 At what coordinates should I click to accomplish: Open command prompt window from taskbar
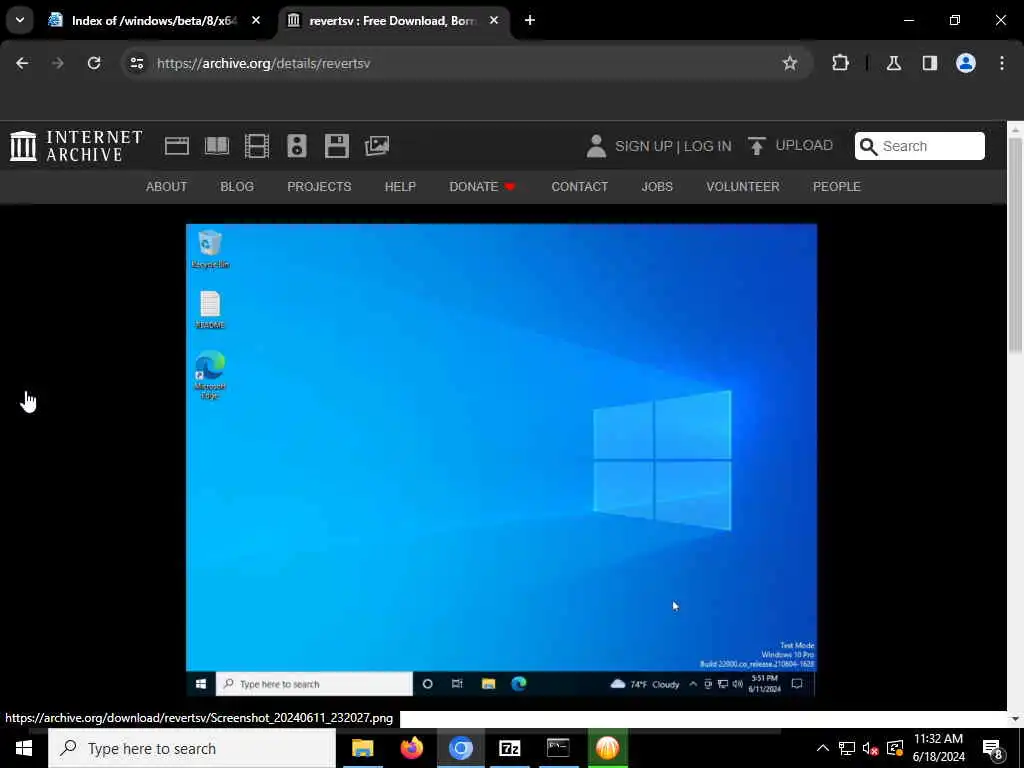(558, 748)
